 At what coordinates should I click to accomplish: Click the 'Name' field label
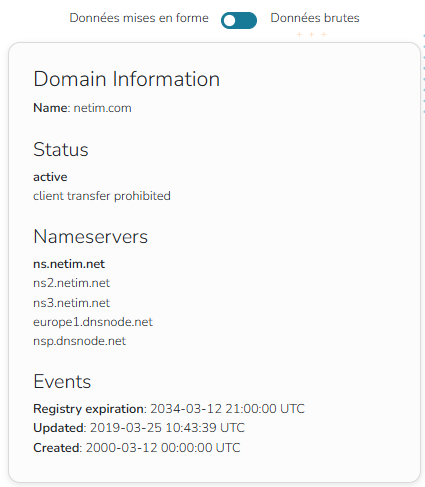point(50,108)
